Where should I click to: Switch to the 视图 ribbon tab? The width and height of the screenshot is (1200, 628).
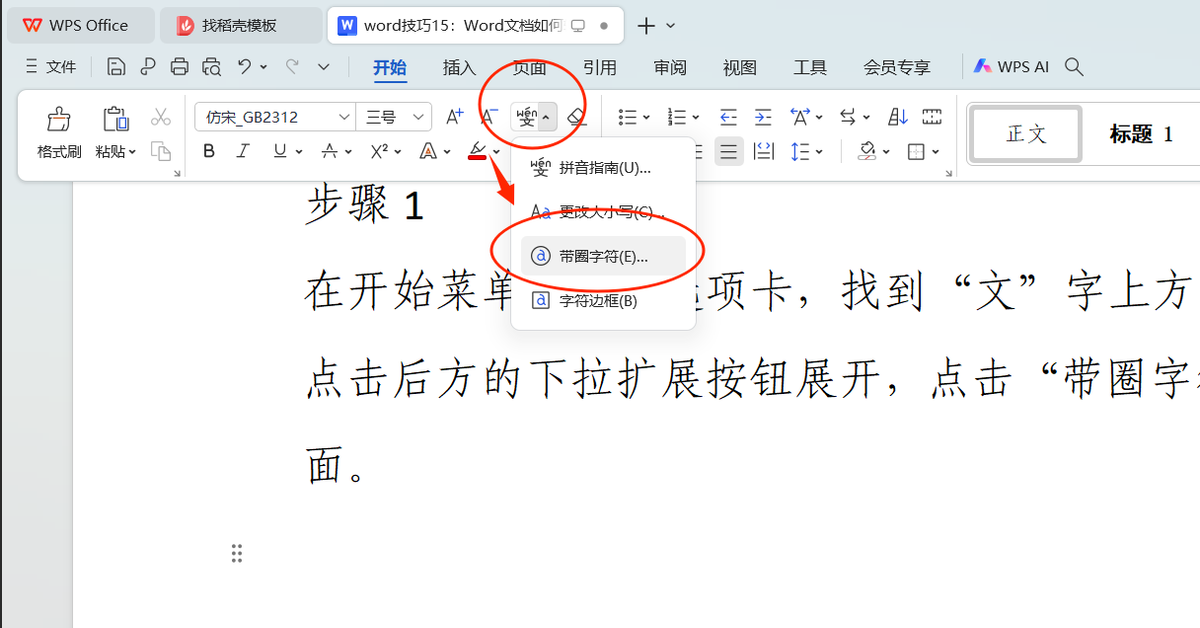tap(740, 67)
